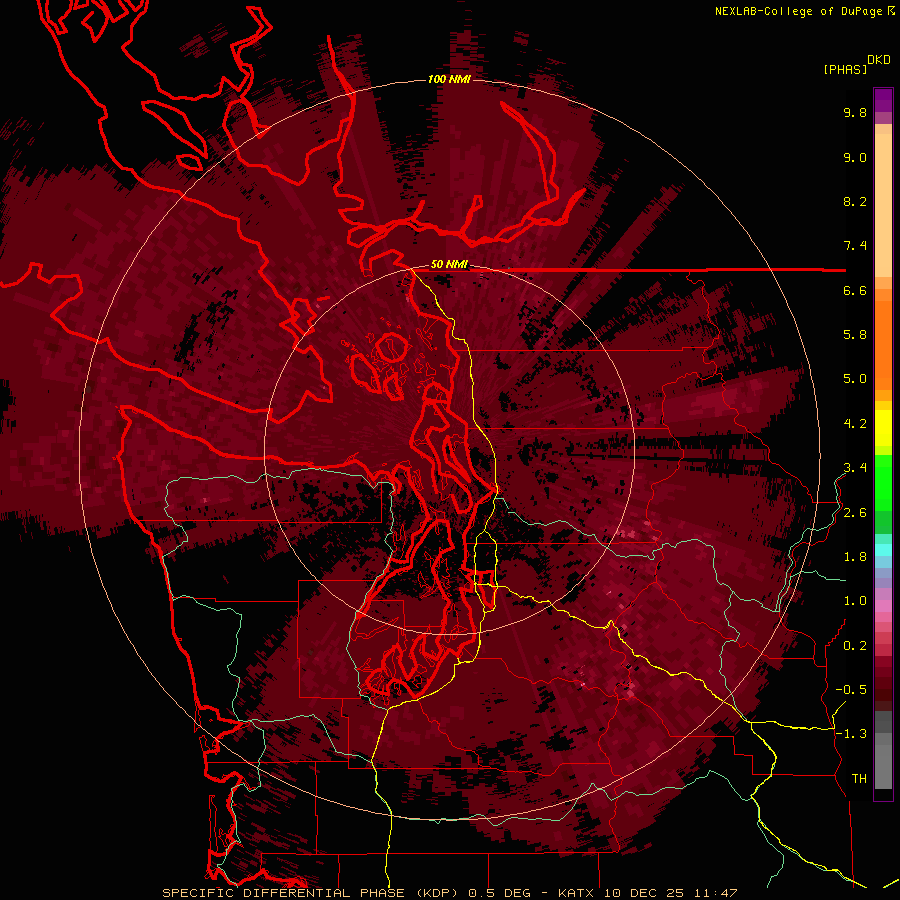This screenshot has width=900, height=900.
Task: Click the 5.8 legend value
Action: coord(855,335)
